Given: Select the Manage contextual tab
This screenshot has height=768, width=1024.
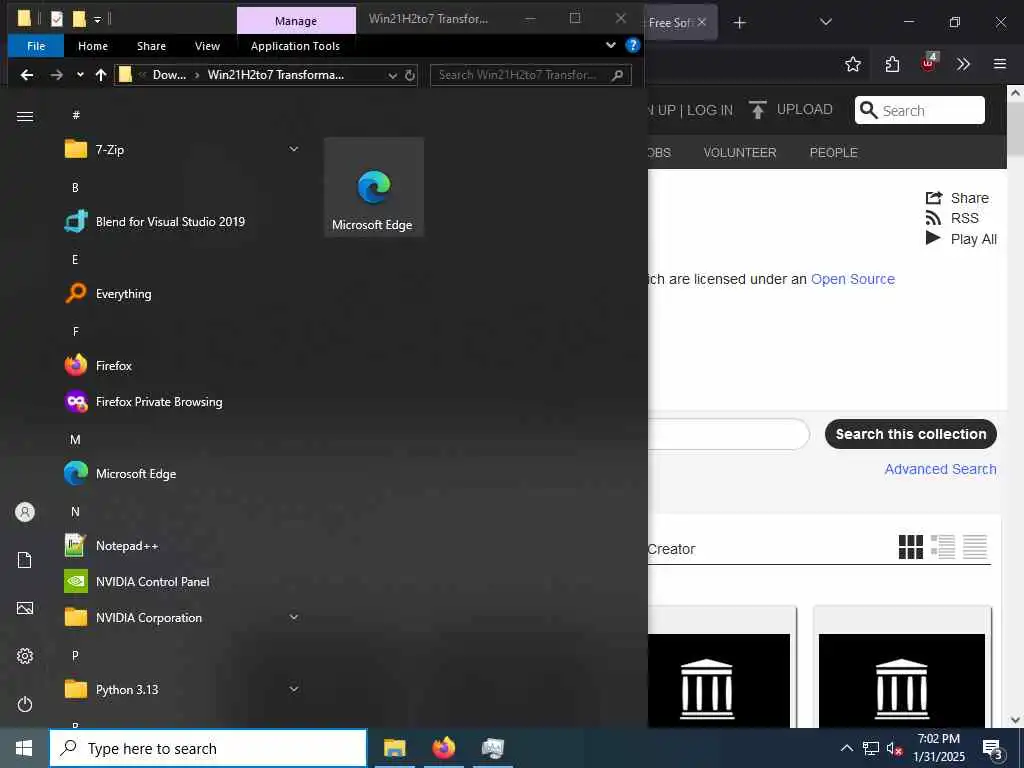Looking at the screenshot, I should (296, 21).
